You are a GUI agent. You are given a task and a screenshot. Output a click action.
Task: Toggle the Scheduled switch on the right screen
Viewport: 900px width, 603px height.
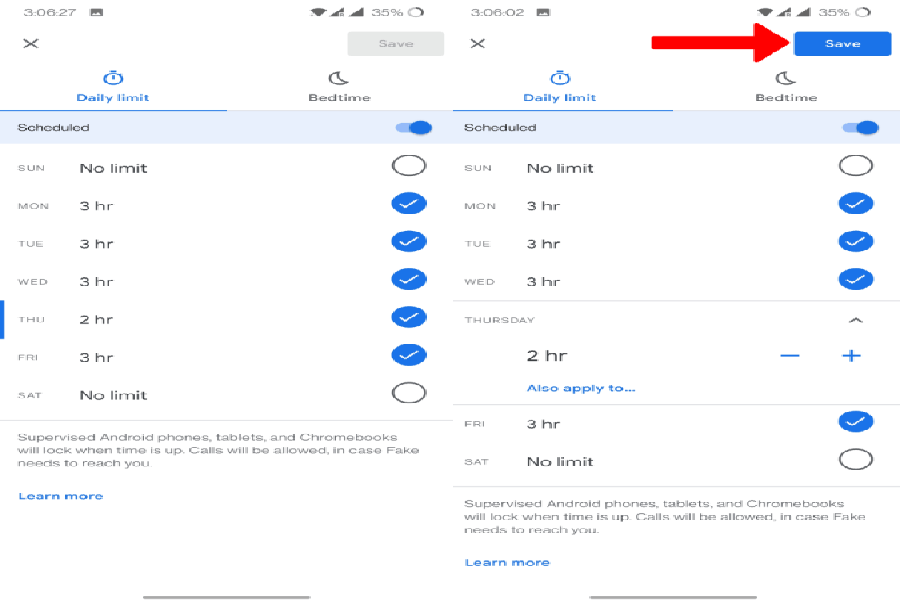pyautogui.click(x=860, y=128)
